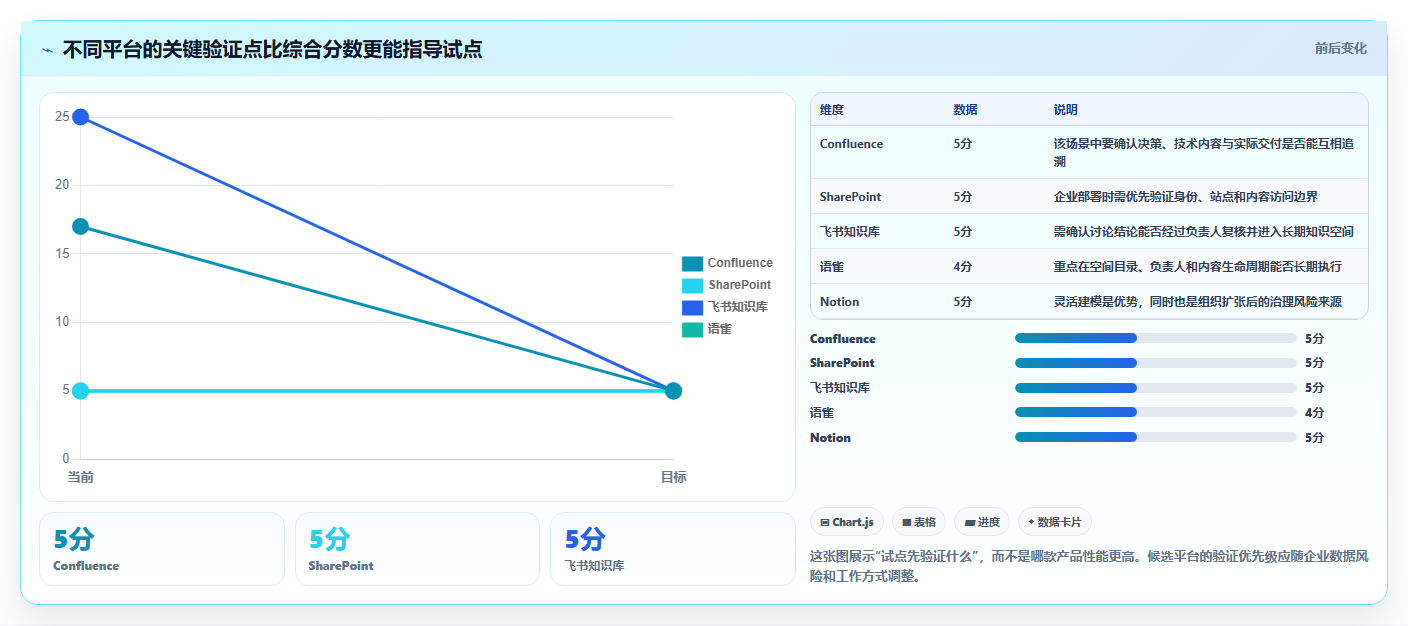Select the 飞书知识库 cell in table
This screenshot has width=1408, height=626.
(x=877, y=231)
